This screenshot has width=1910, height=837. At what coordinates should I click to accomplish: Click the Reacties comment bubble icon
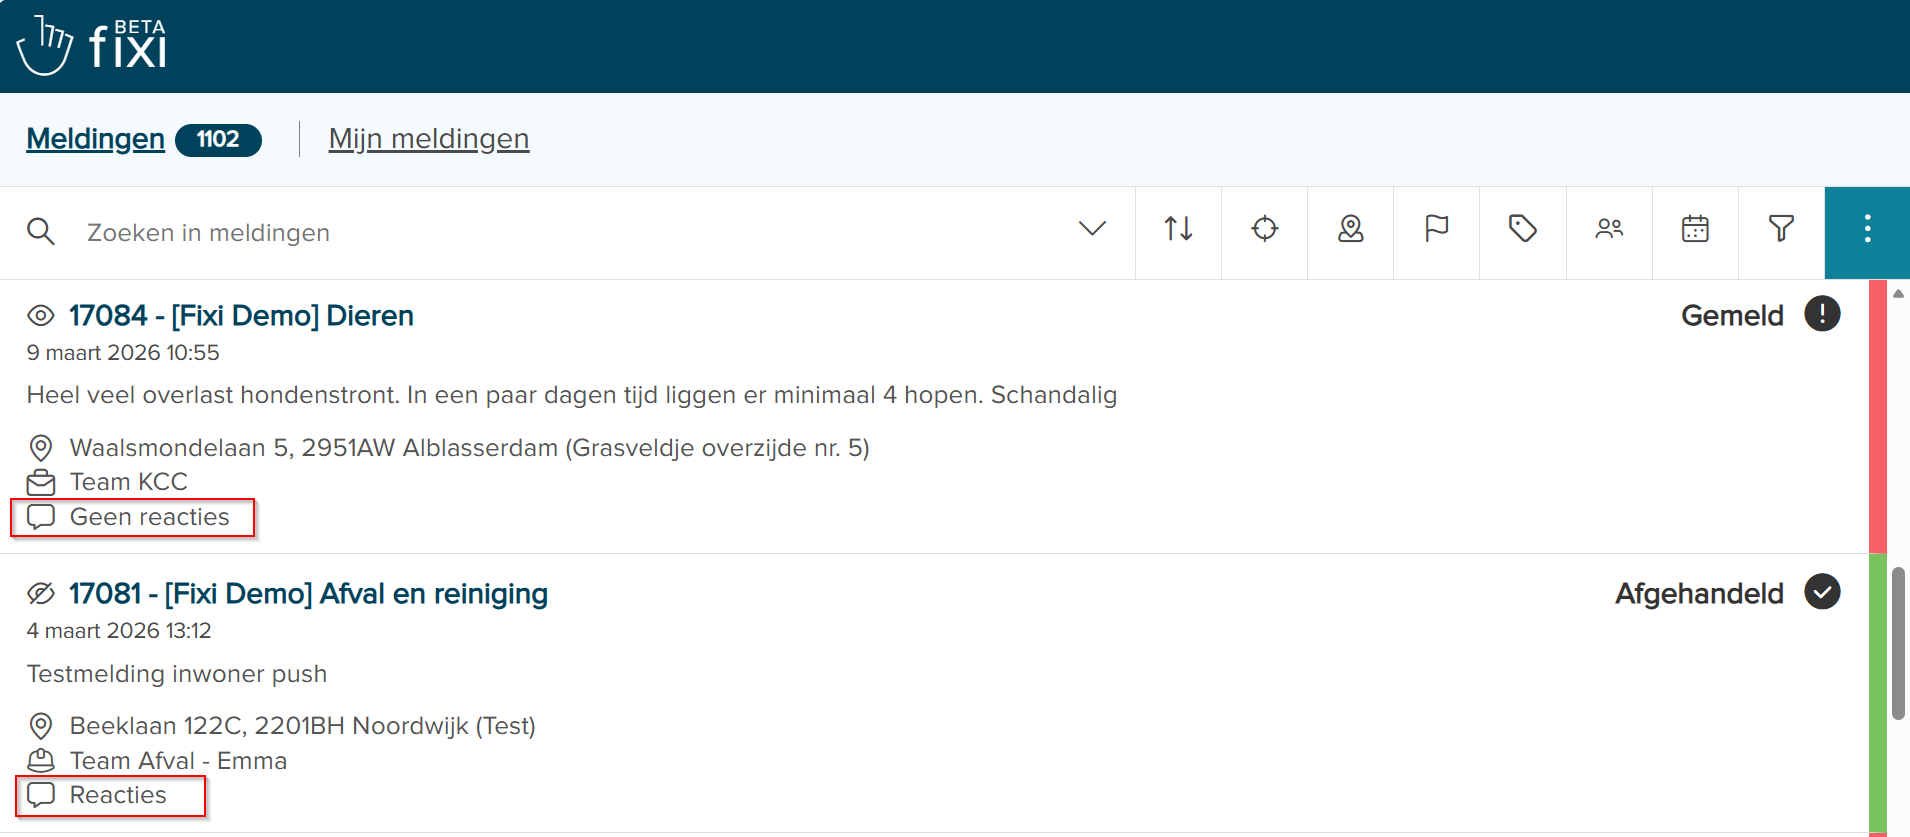tap(41, 795)
